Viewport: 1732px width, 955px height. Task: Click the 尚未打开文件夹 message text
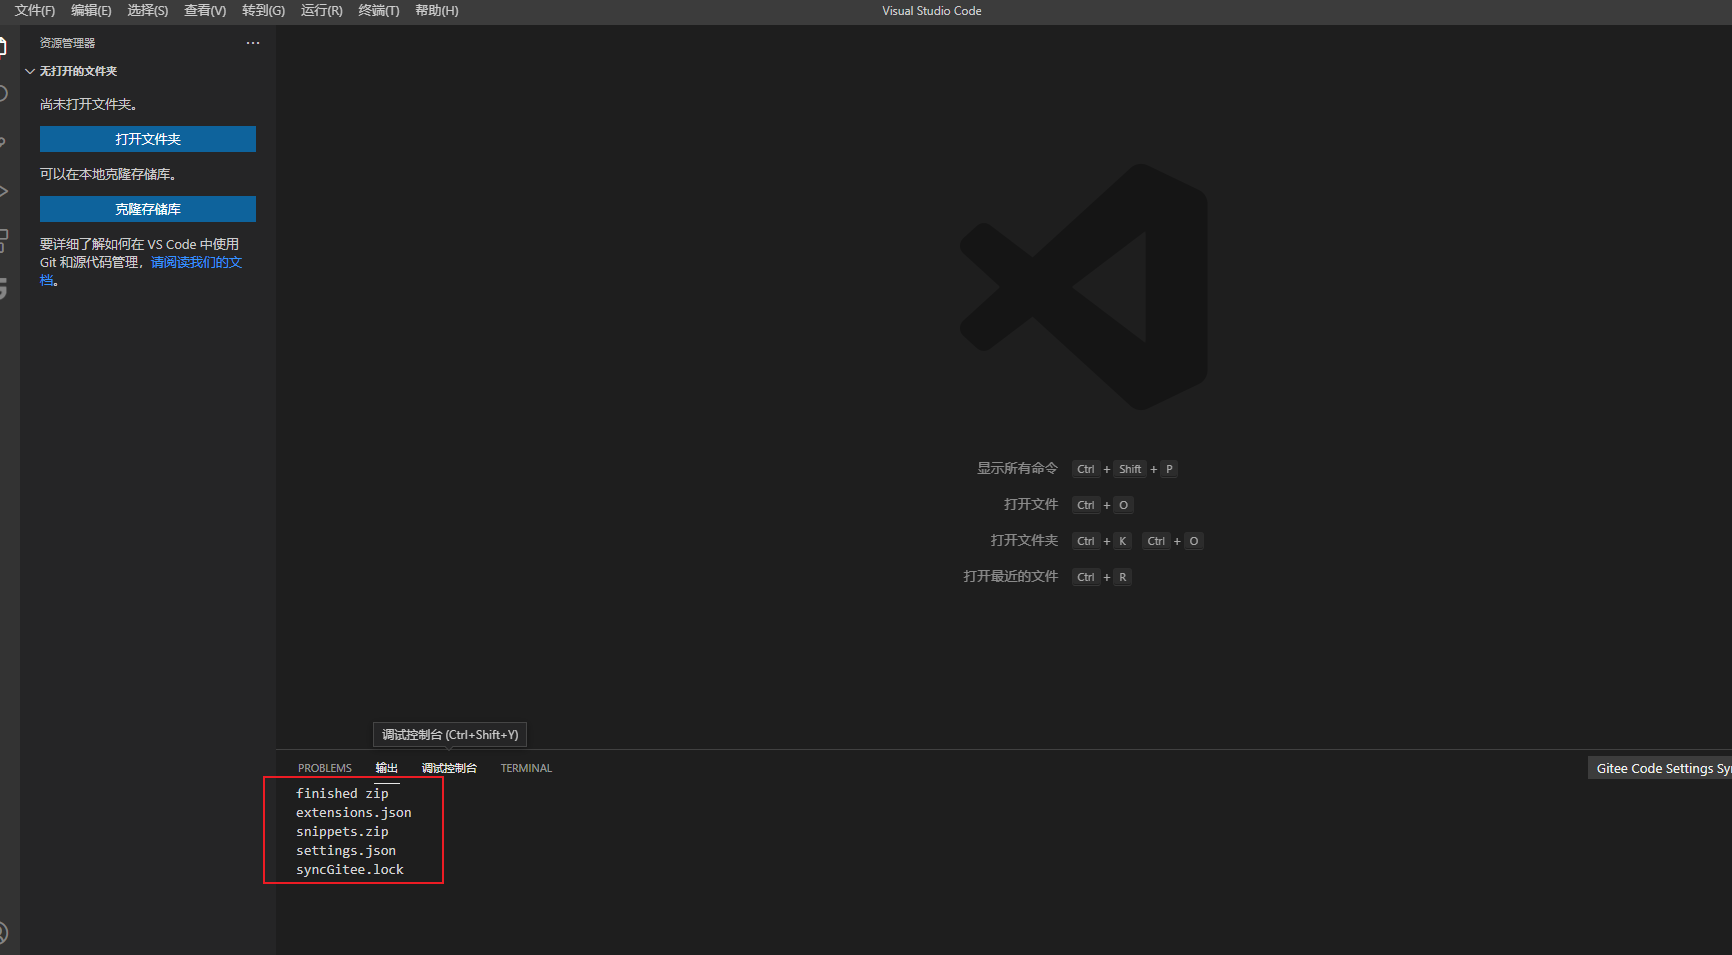click(x=89, y=104)
